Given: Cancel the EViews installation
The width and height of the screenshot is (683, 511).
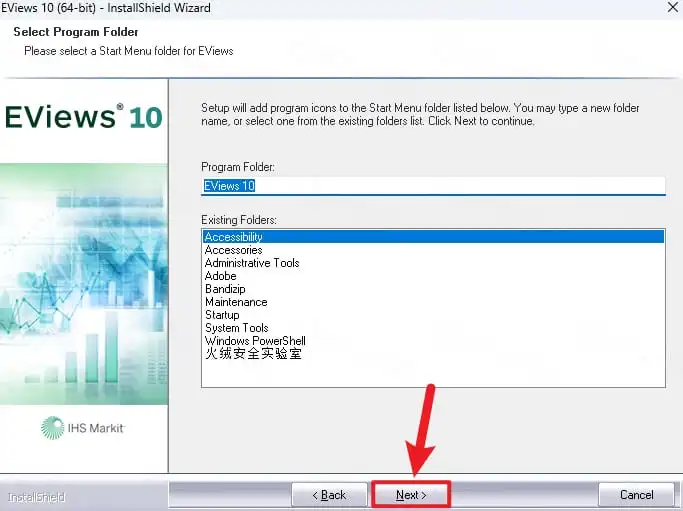Looking at the screenshot, I should tap(636, 495).
